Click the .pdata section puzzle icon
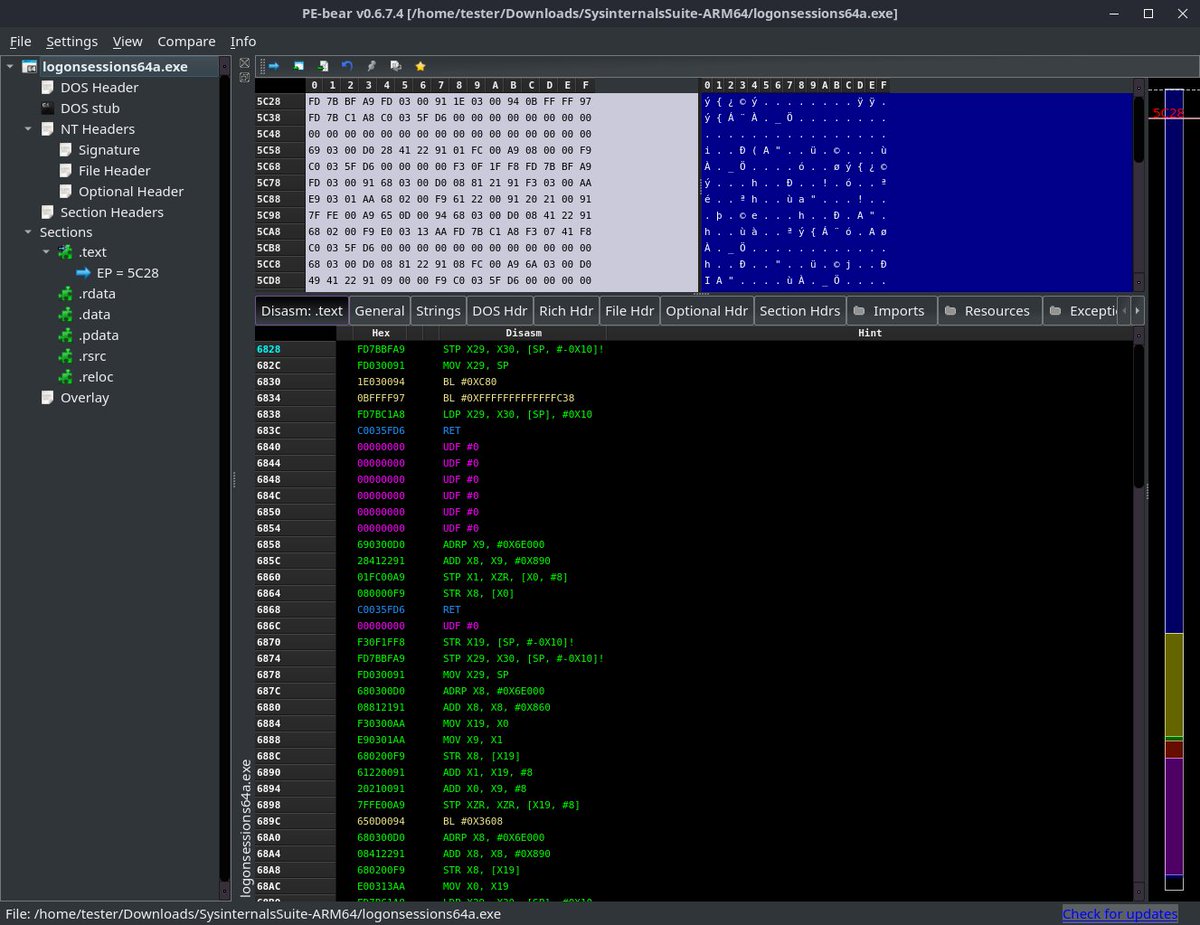Viewport: 1200px width, 925px height. 66,335
